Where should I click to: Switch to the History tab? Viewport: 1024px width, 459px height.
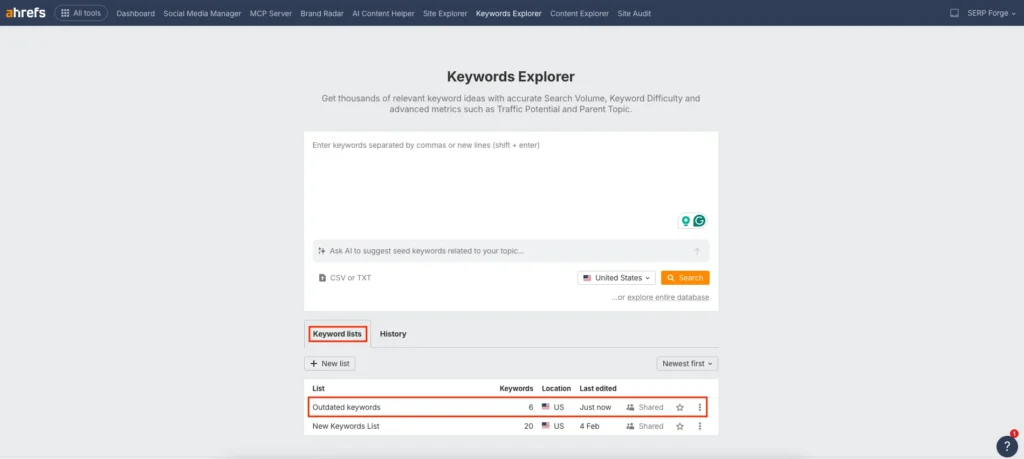393,334
